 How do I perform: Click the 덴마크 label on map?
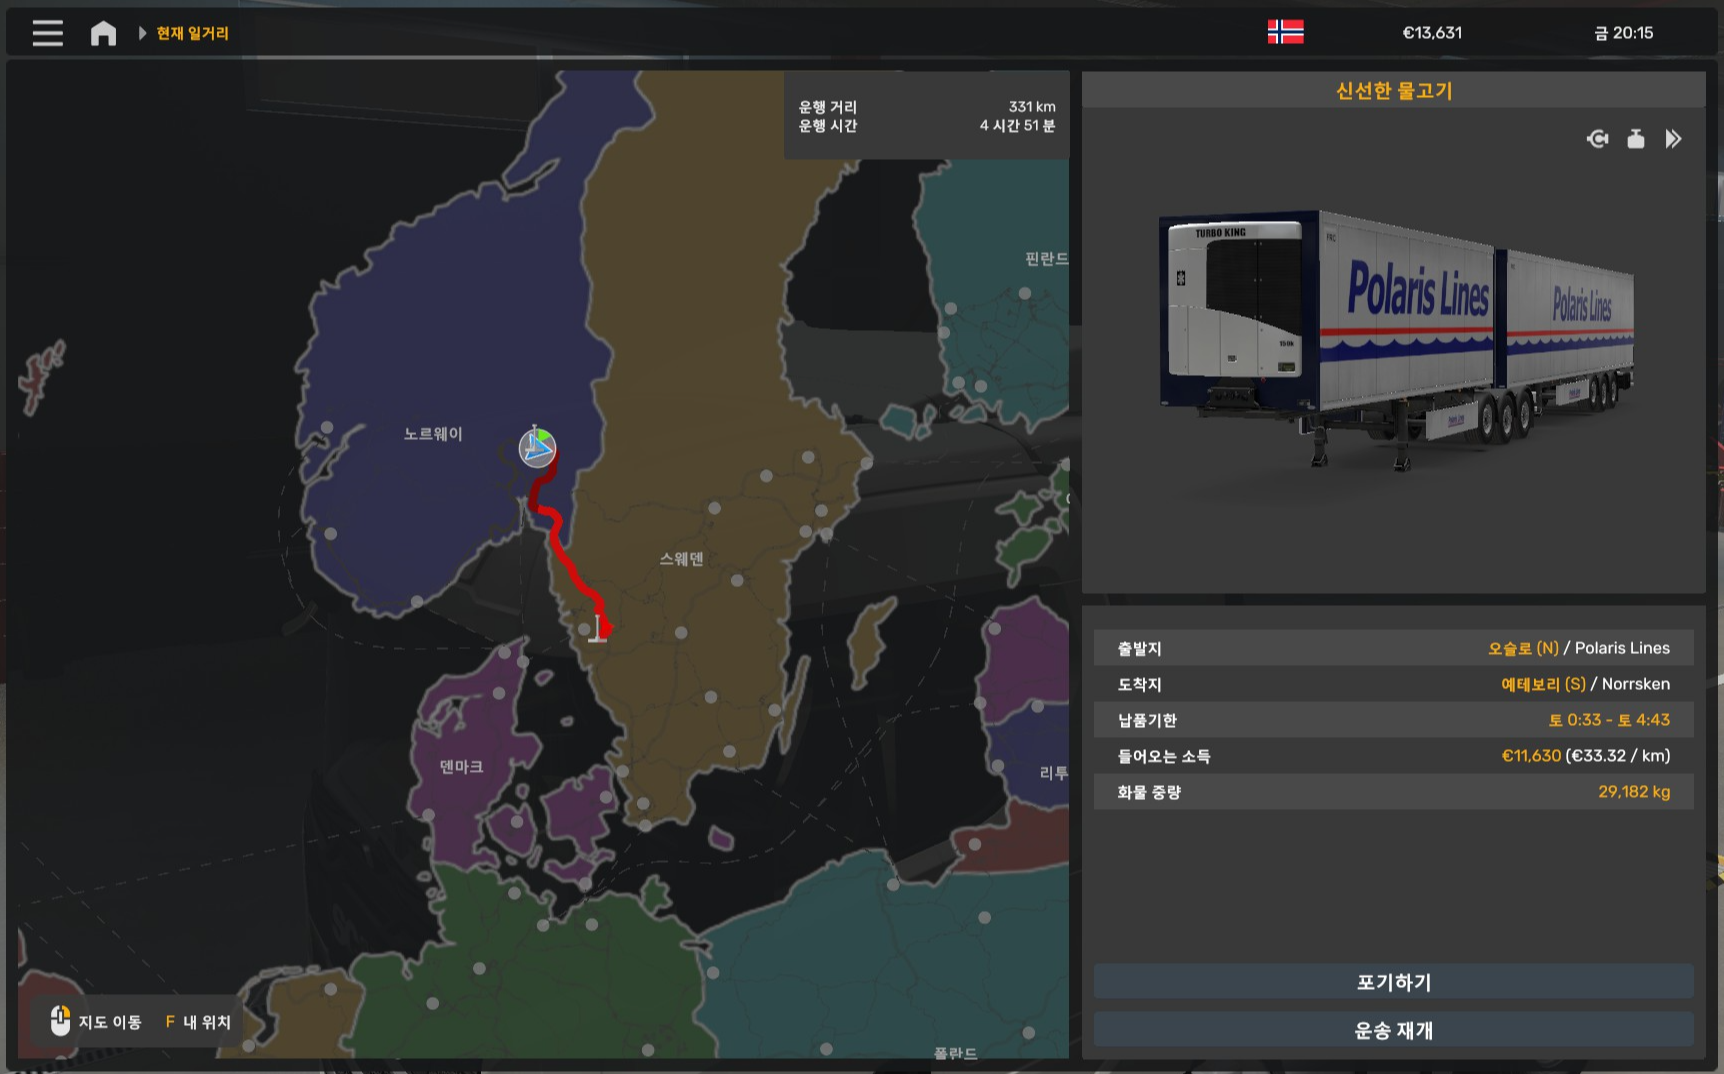(x=461, y=767)
